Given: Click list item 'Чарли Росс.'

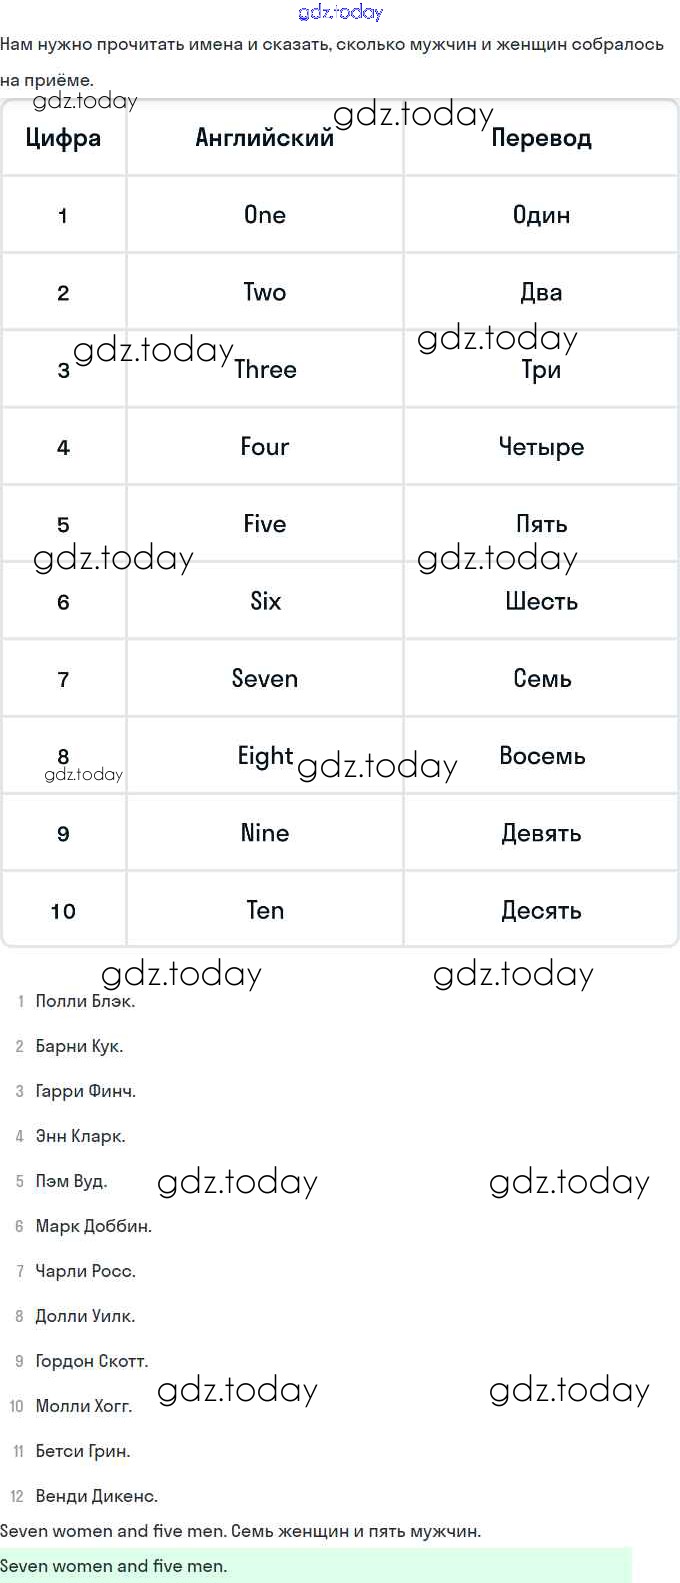Looking at the screenshot, I should point(85,1271).
